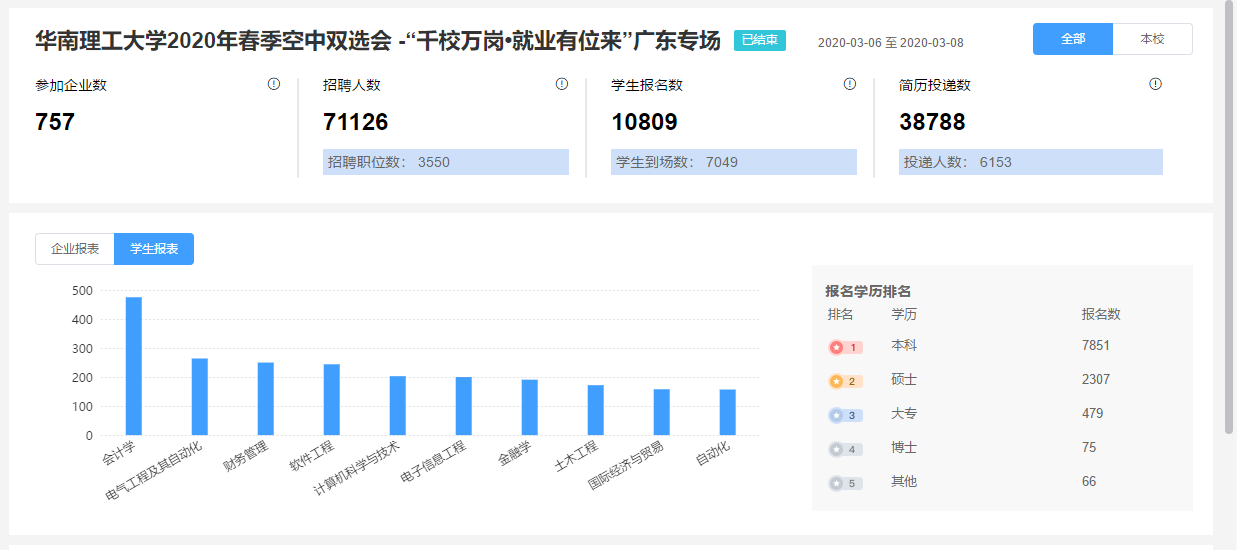Click info icon next to 简历投递数
The image size is (1237, 550).
coord(1156,84)
